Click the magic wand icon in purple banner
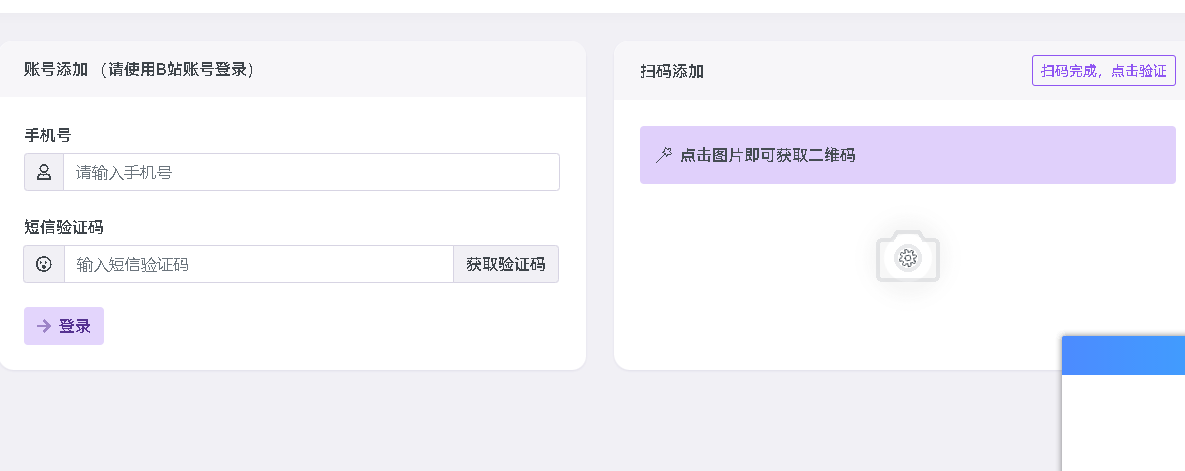Image resolution: width=1185 pixels, height=471 pixels. pos(664,155)
